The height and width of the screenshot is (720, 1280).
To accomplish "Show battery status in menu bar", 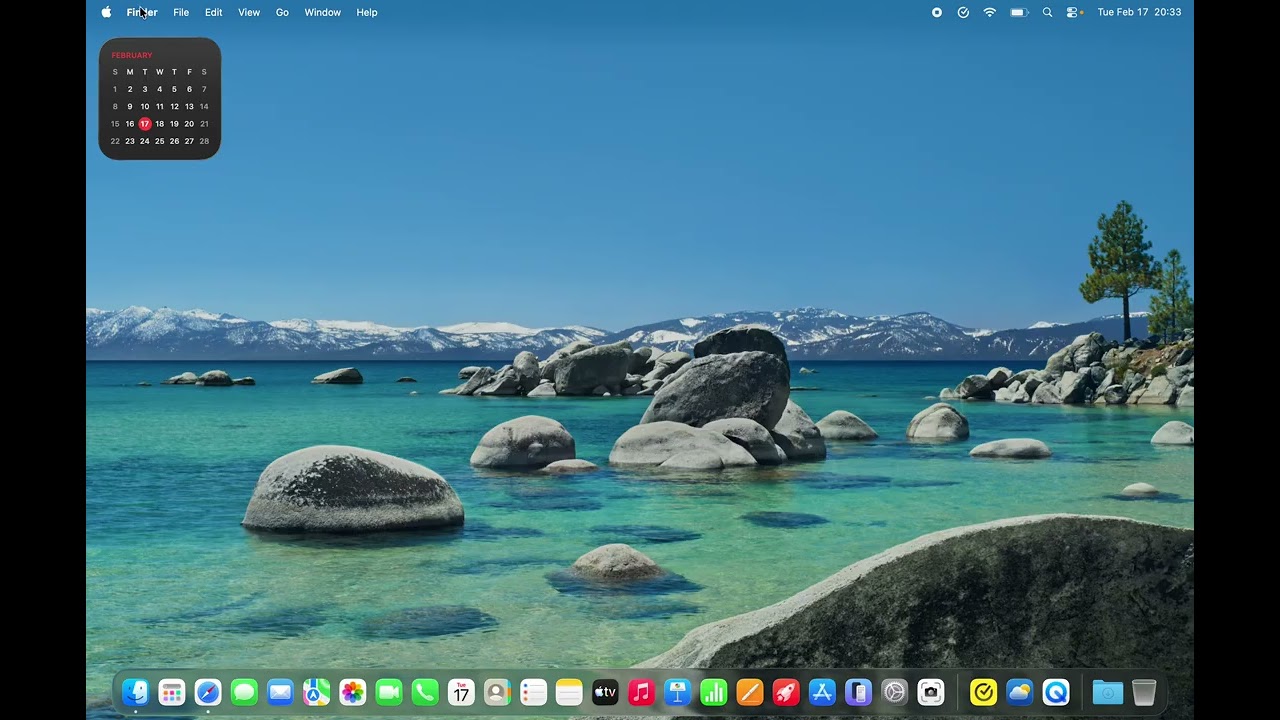I will pos(1019,12).
